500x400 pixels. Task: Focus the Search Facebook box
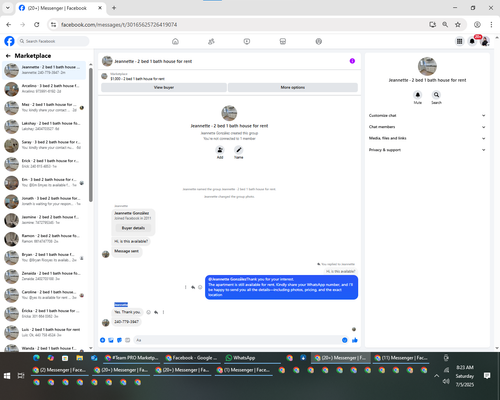53,41
